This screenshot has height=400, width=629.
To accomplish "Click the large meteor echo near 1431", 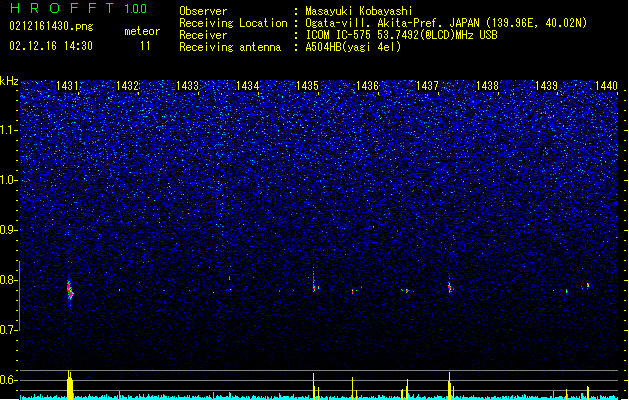I will [70, 291].
